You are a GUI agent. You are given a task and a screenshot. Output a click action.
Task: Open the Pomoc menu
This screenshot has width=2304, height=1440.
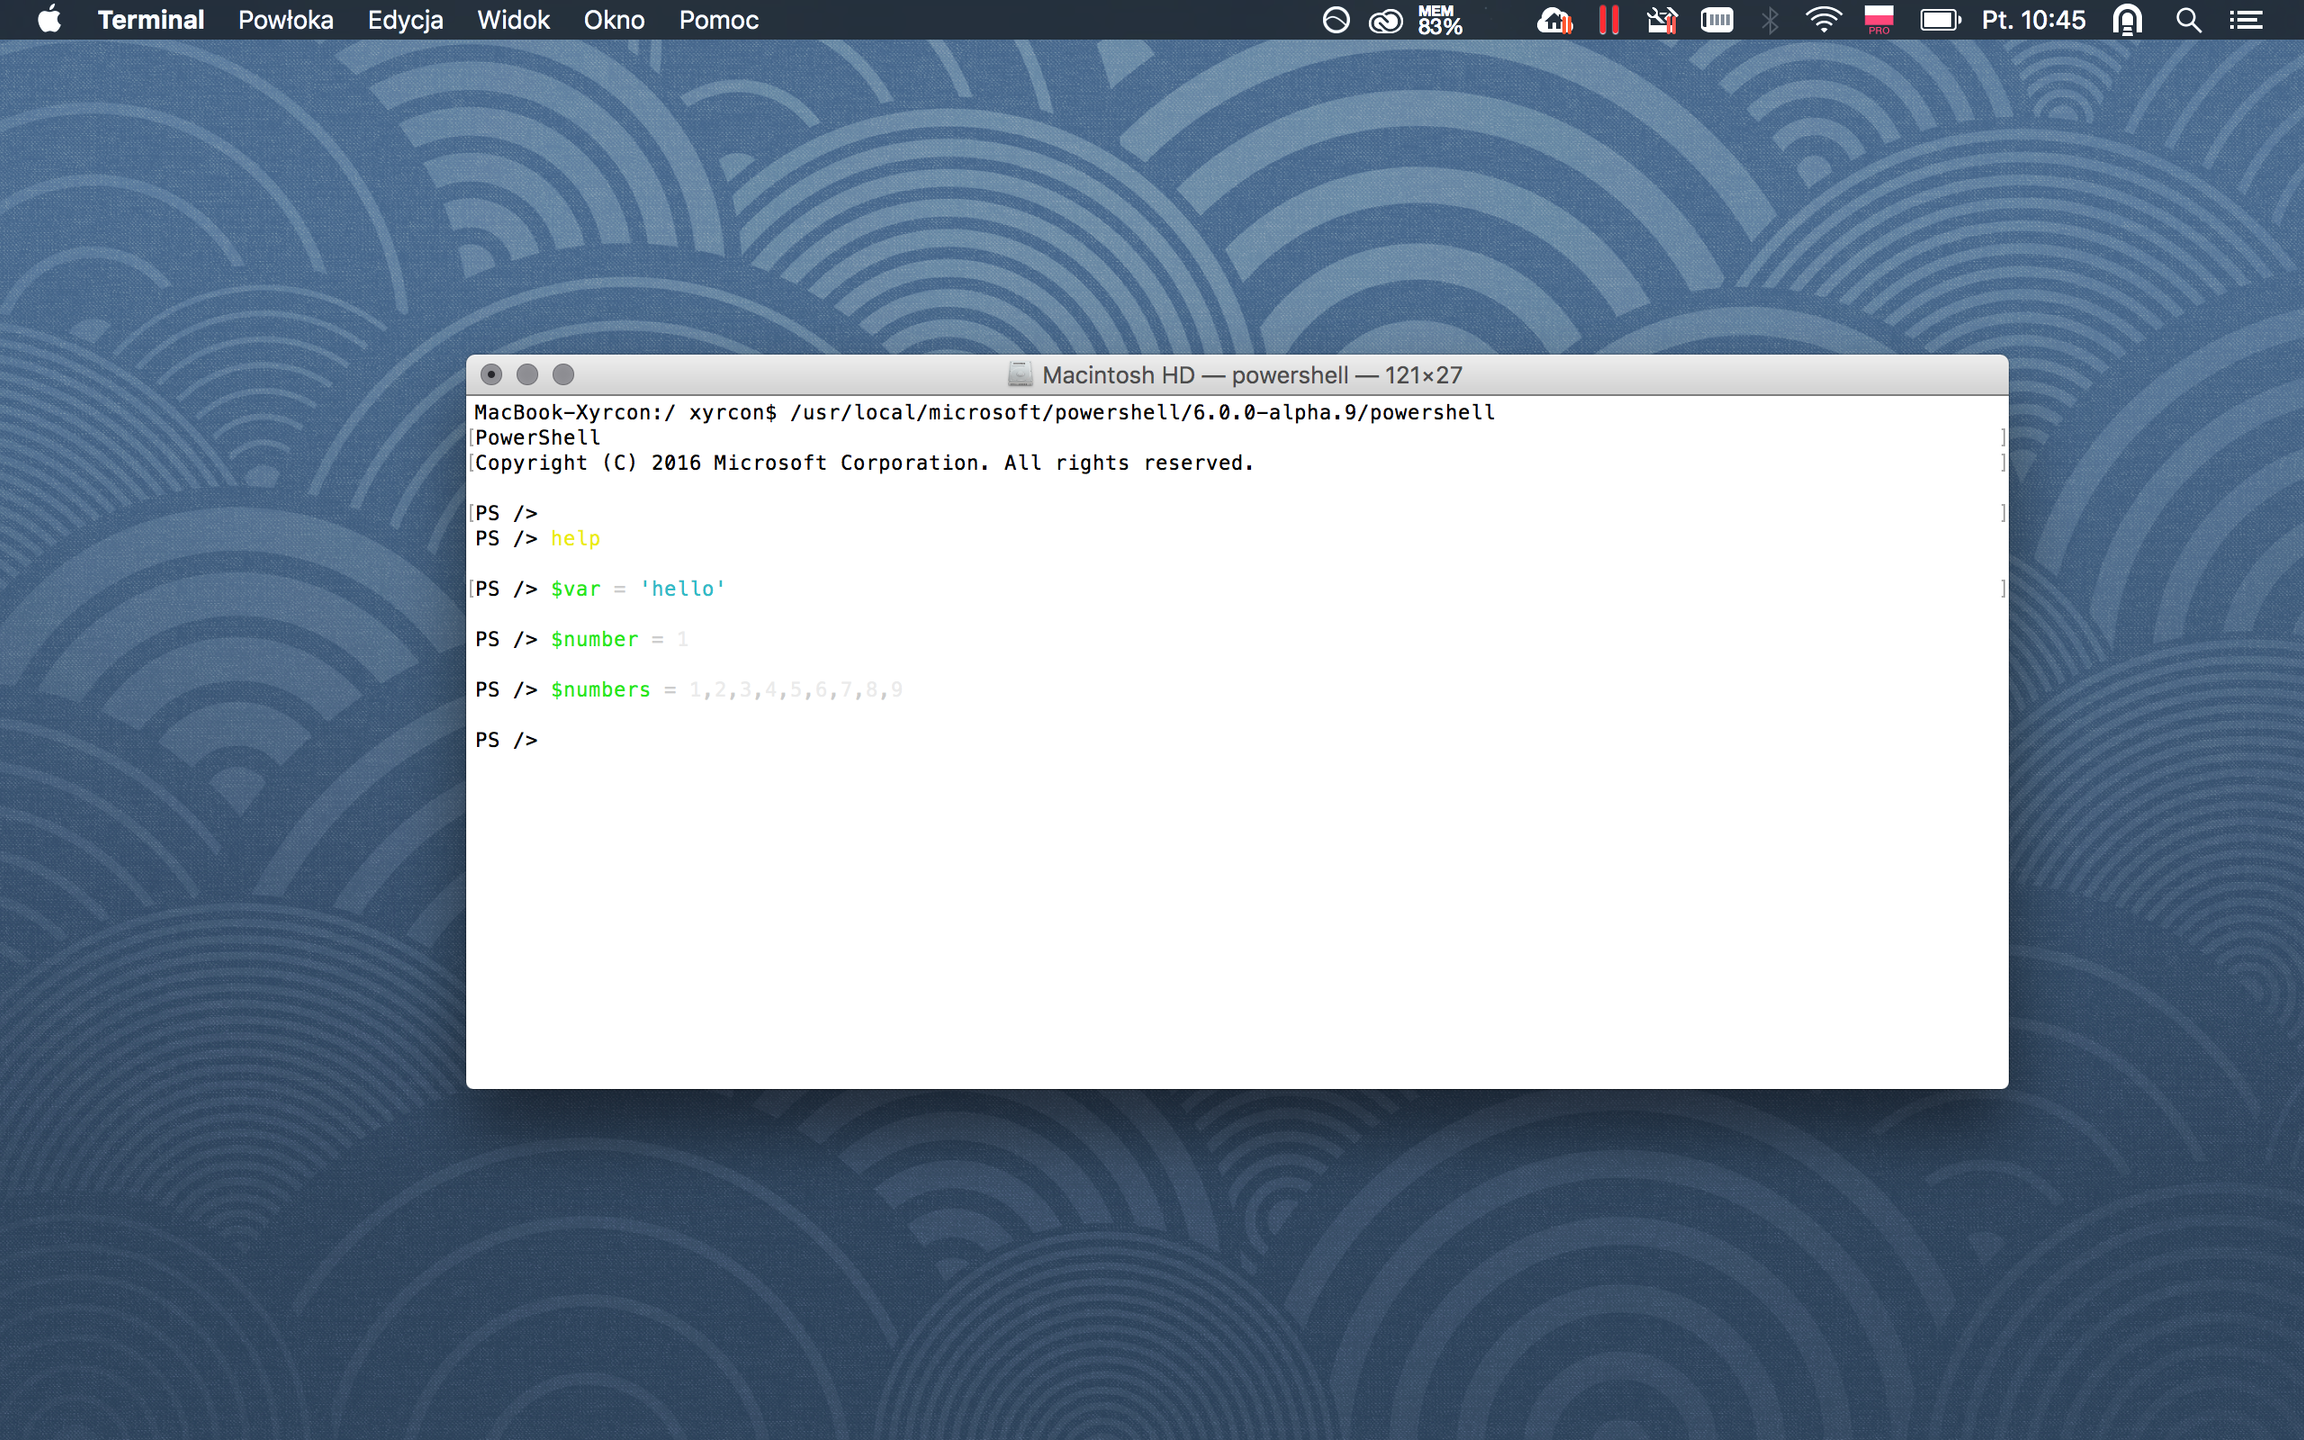tap(718, 20)
